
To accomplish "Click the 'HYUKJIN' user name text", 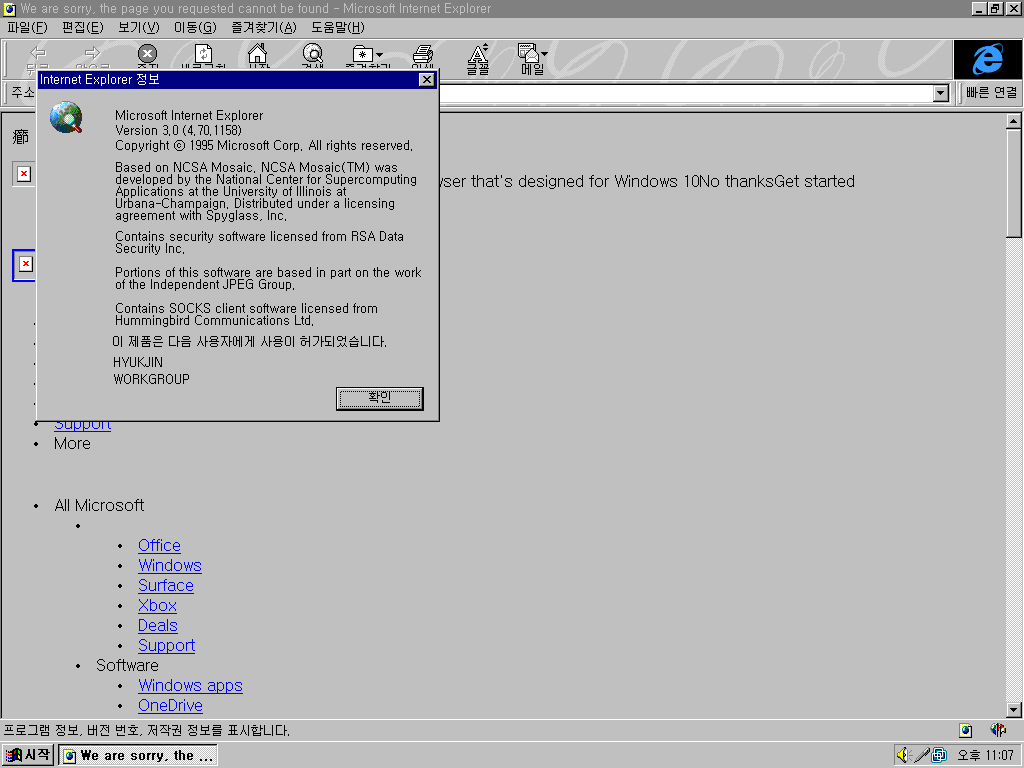I will [138, 362].
